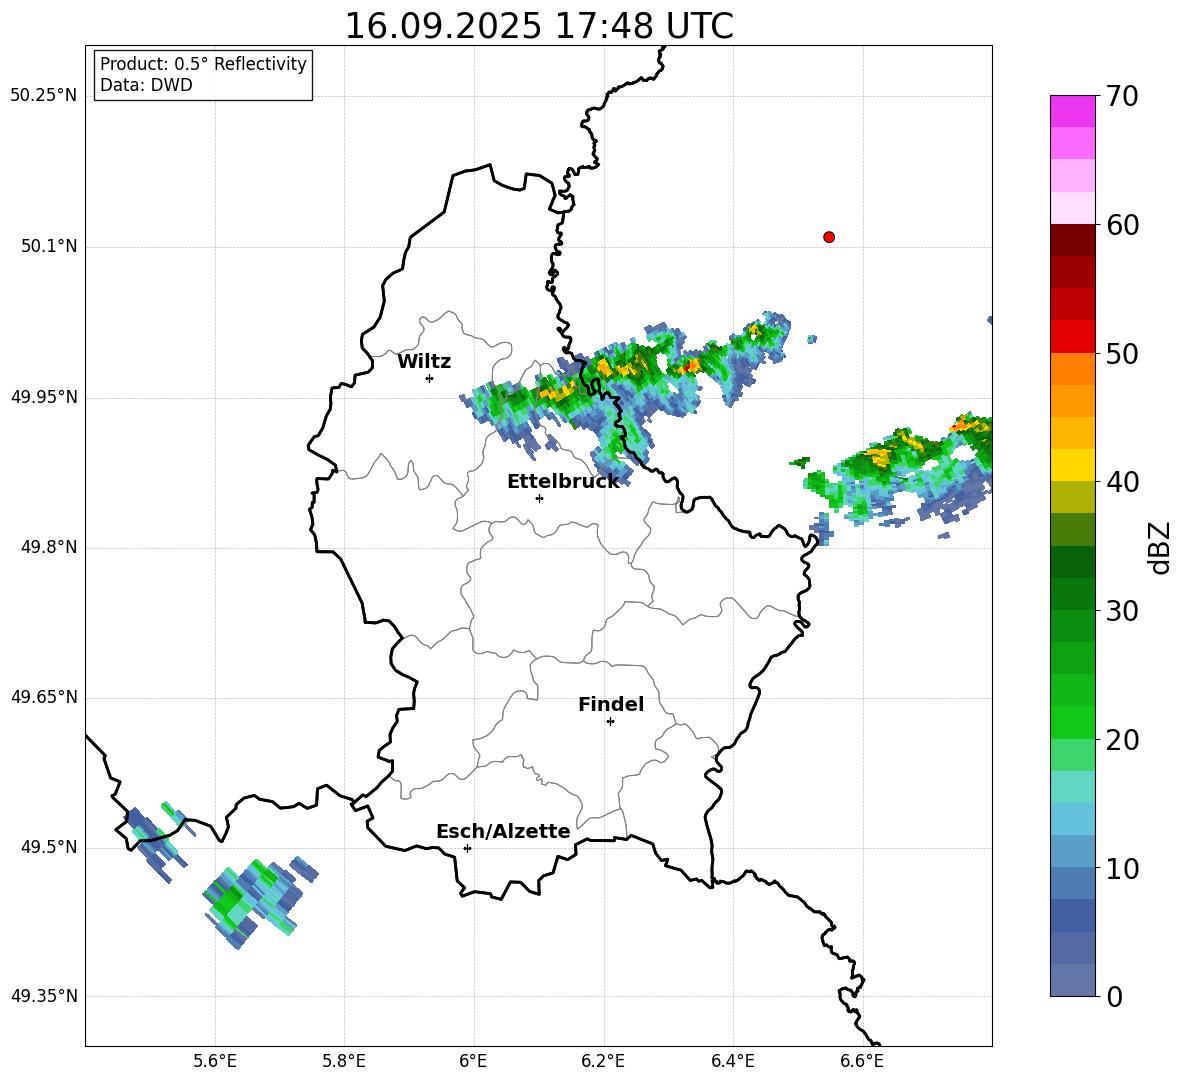The height and width of the screenshot is (1081, 1184).
Task: Click the 49.95°N latitude label
Action: click(x=44, y=397)
